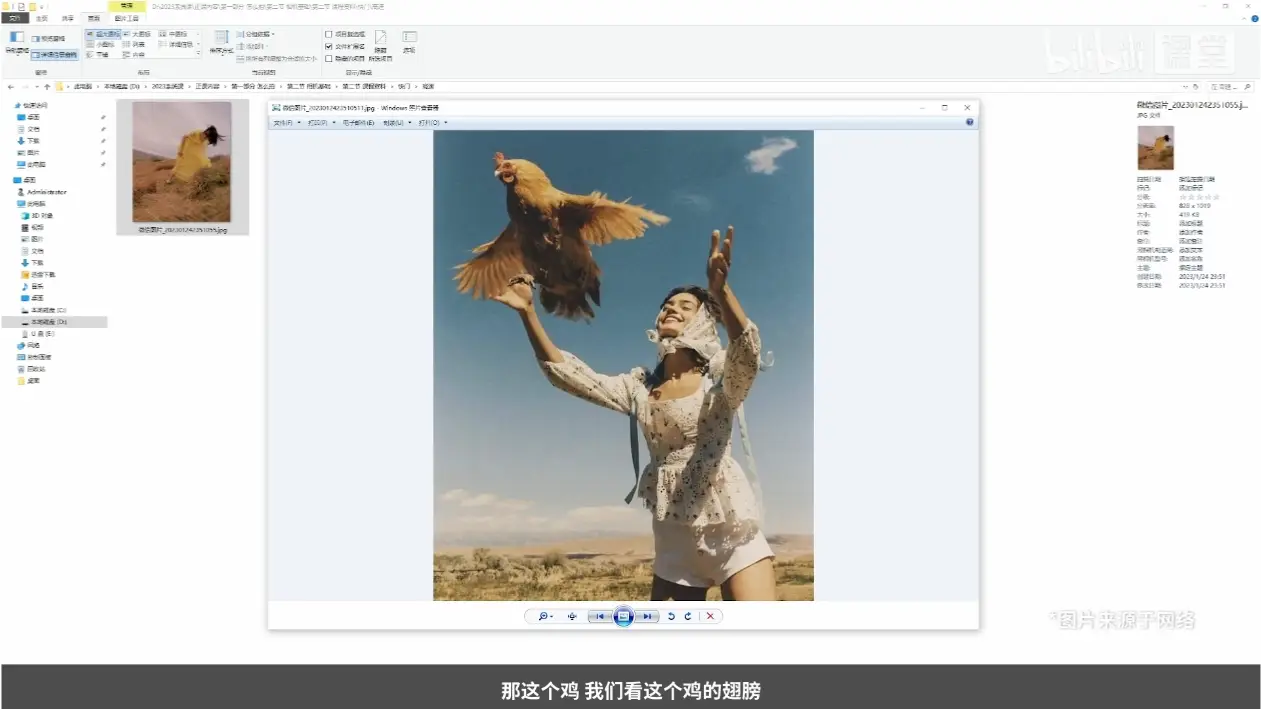
Task: Expand the 打开(O) dropdown in photo viewer
Action: coord(432,123)
